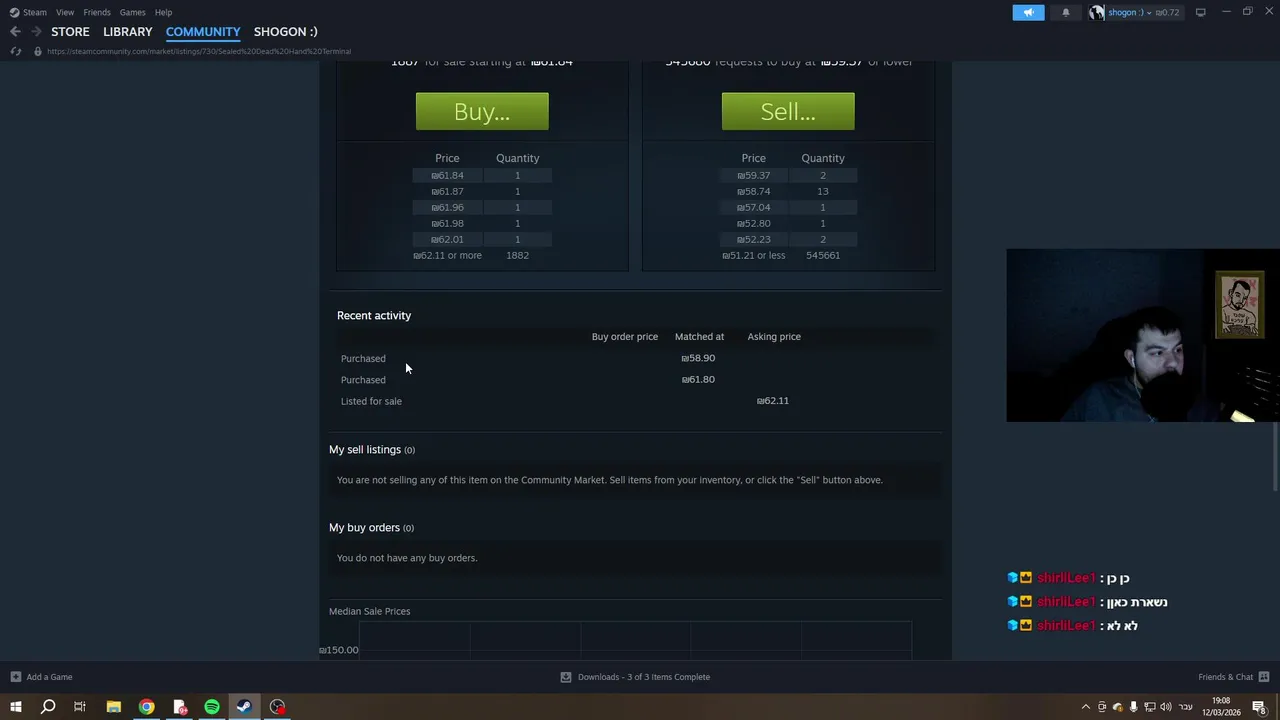Open Downloads - 3 of 3 Items Complete

pos(644,677)
